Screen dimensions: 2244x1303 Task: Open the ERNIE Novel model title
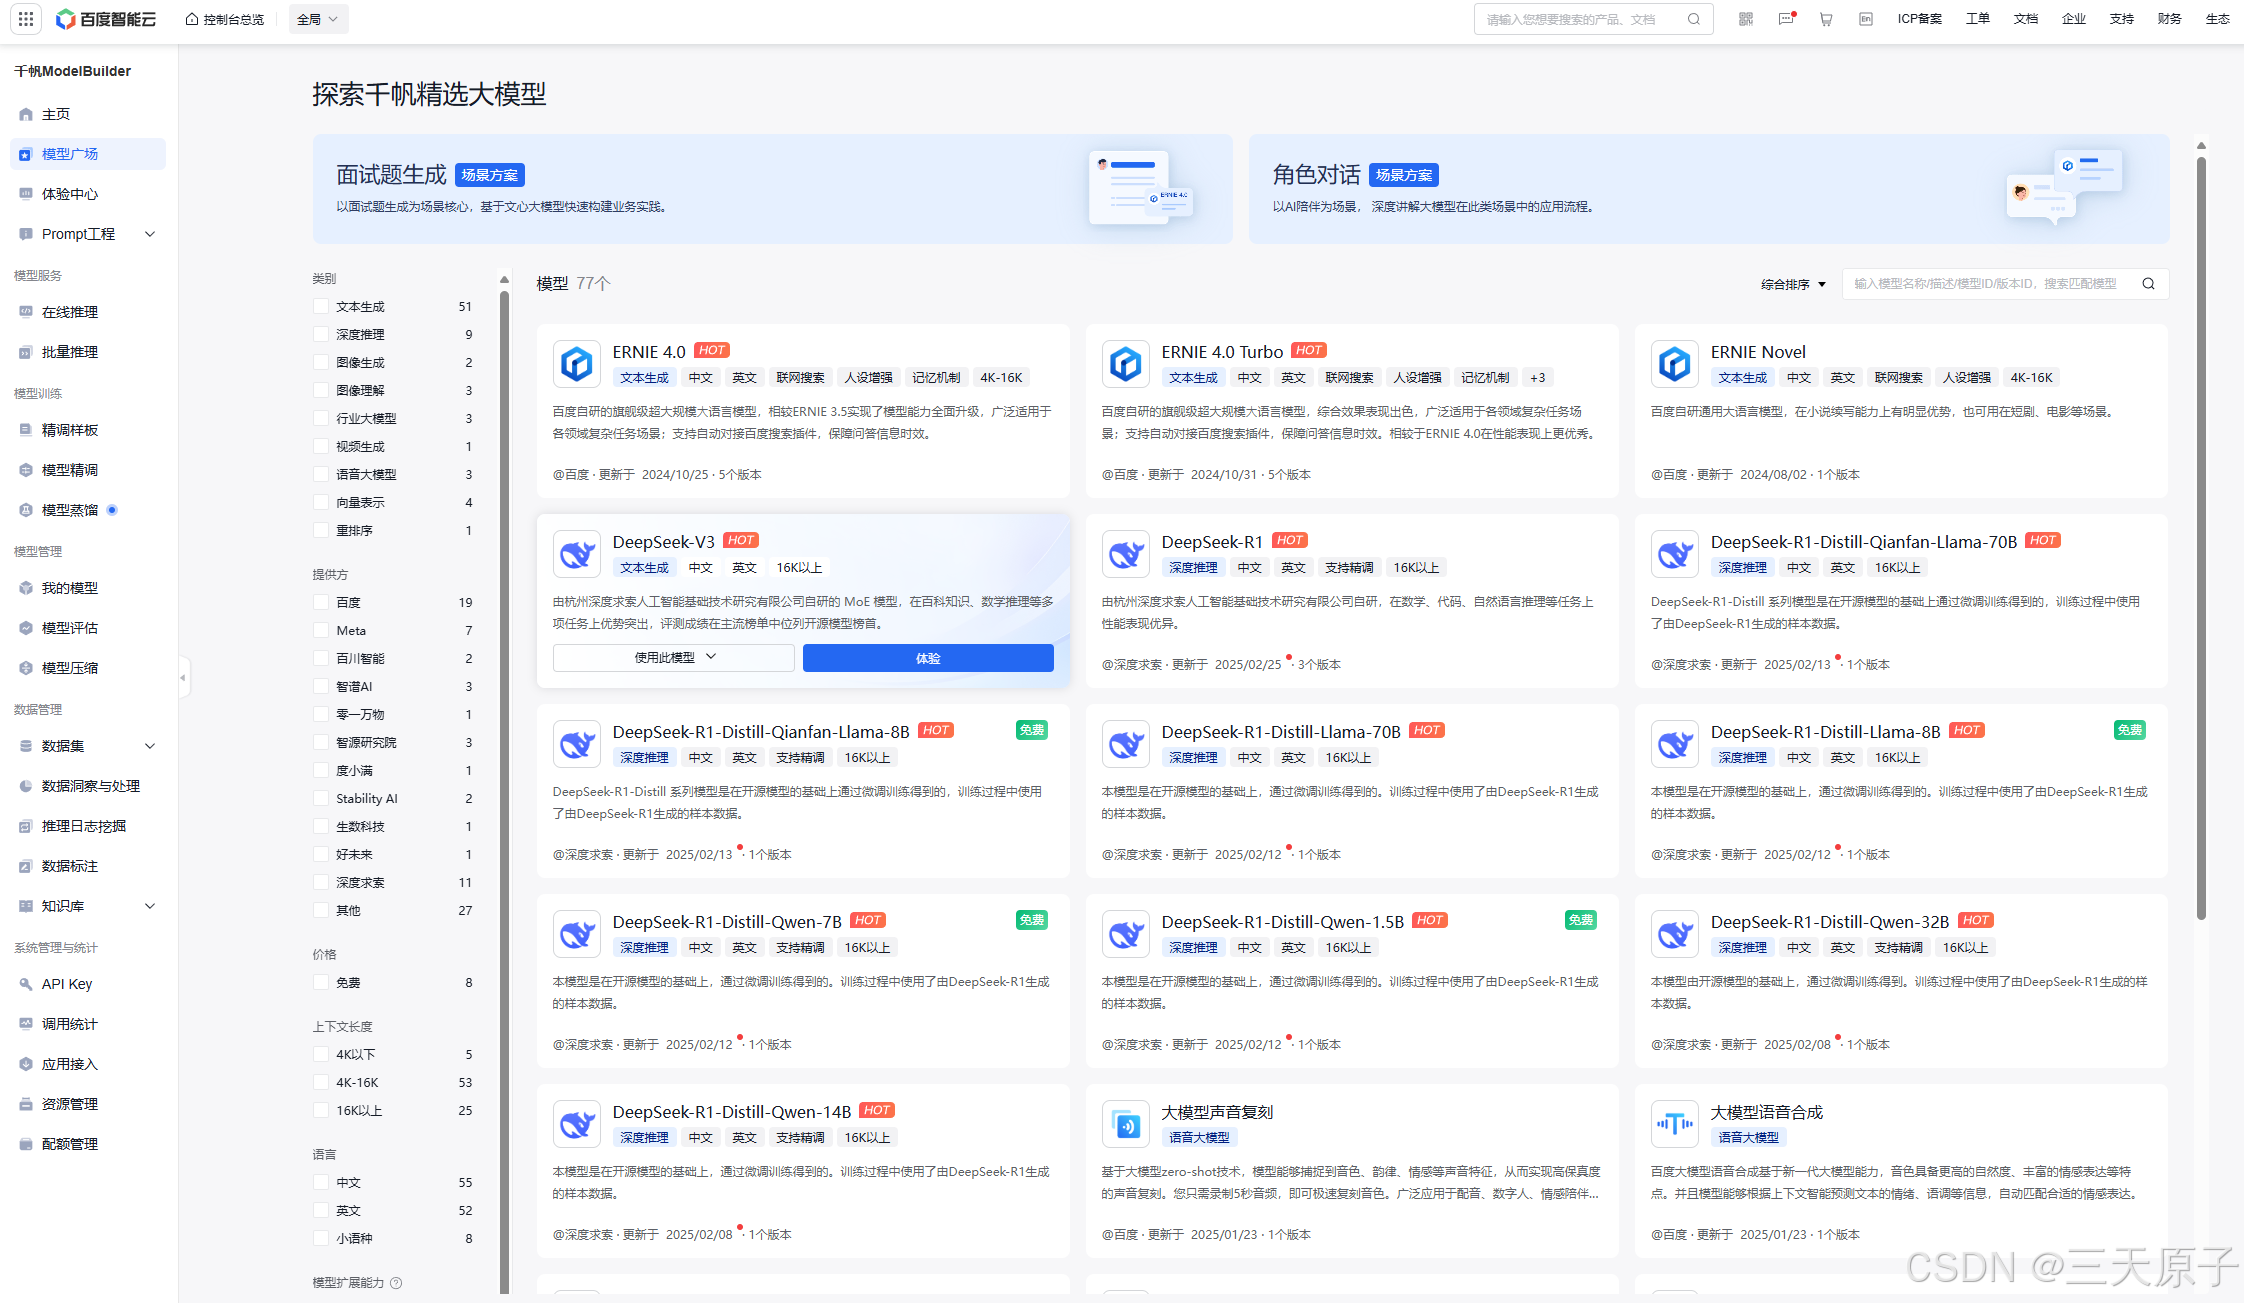tap(1758, 352)
